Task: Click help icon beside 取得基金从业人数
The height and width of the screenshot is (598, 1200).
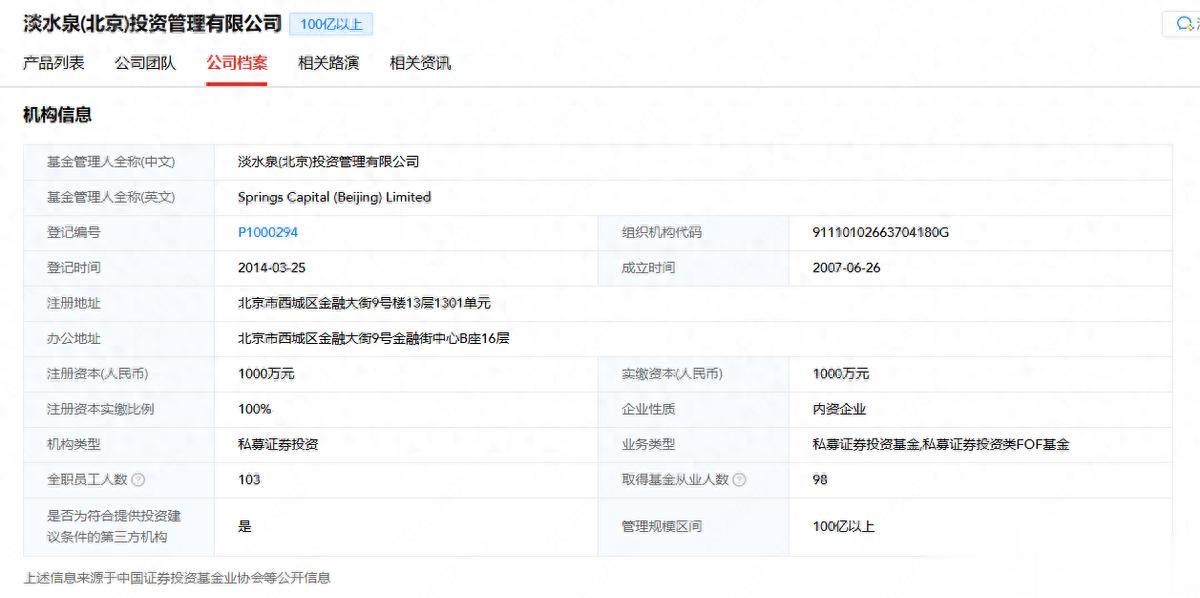Action: 739,480
